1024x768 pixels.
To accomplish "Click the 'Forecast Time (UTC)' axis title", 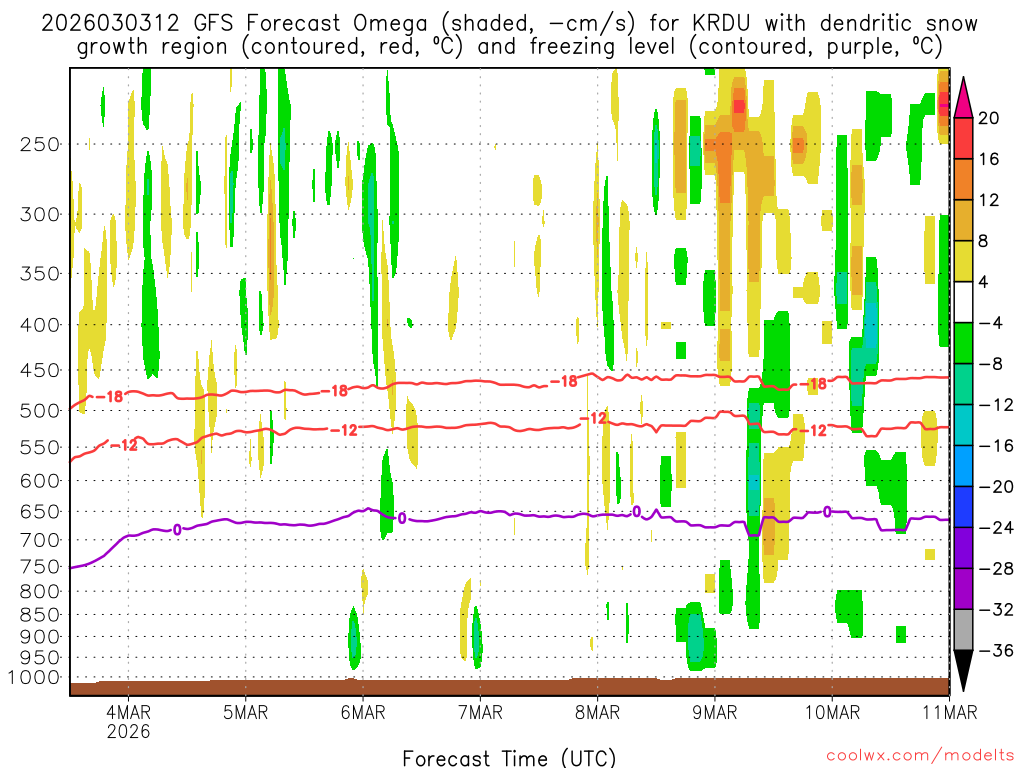I will coord(509,758).
